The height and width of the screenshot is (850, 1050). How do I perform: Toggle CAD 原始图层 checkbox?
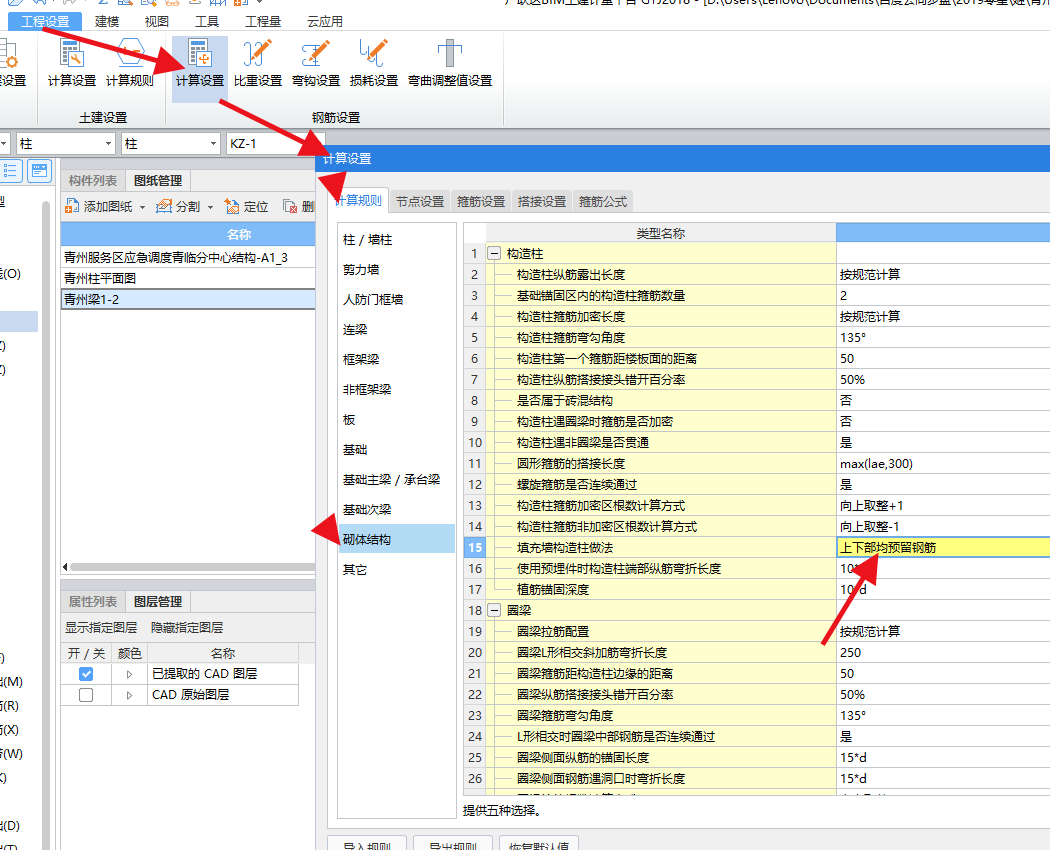click(x=86, y=695)
